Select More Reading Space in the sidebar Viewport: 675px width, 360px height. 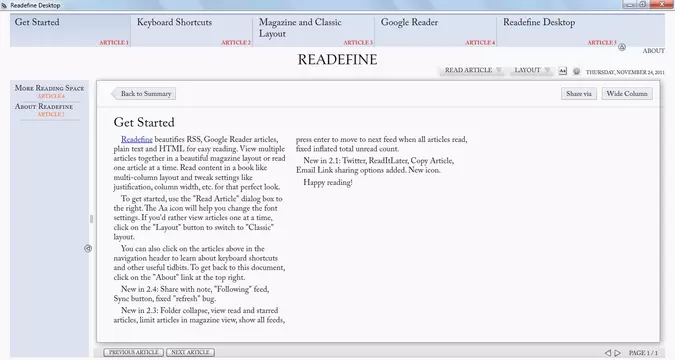pyautogui.click(x=50, y=88)
